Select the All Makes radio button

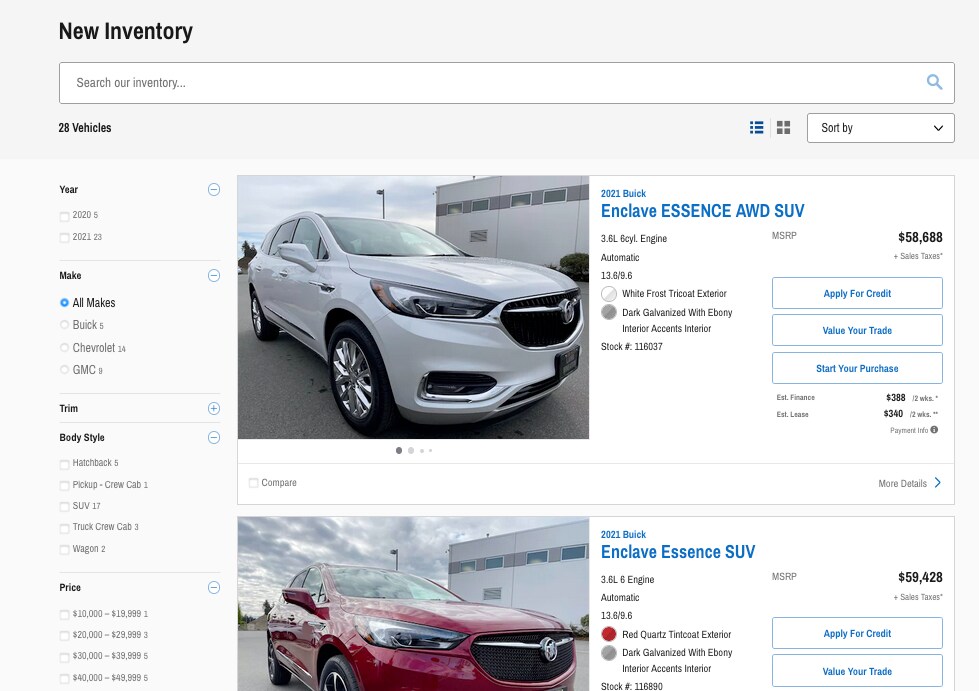pos(64,303)
